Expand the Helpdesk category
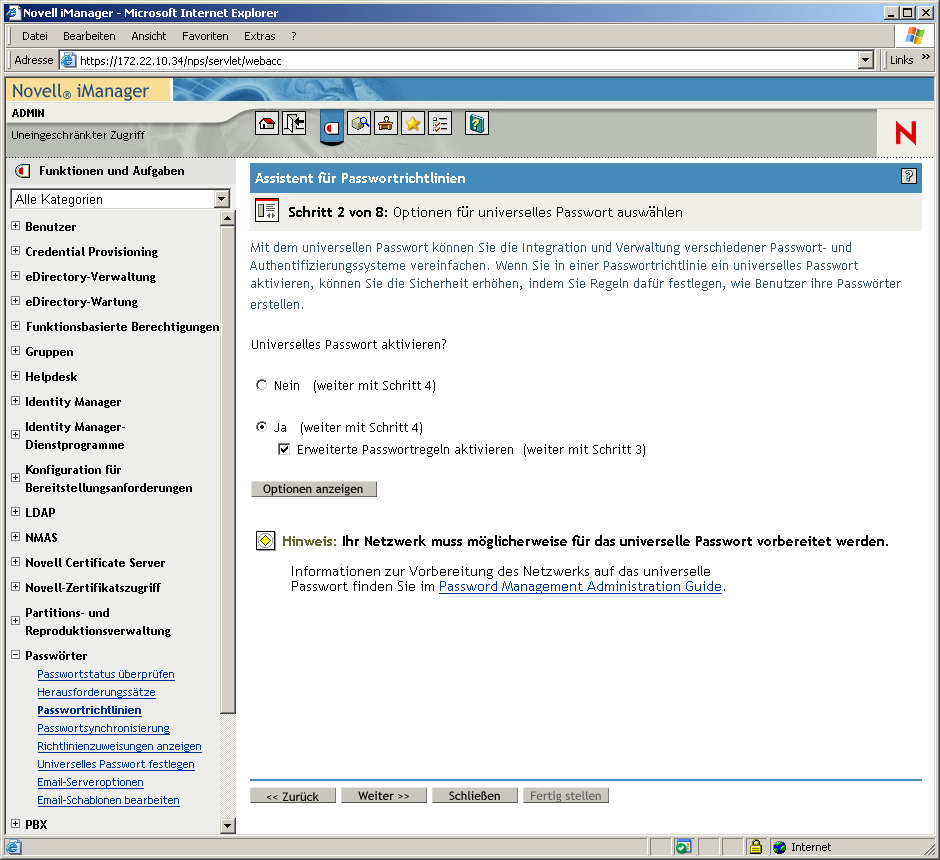The image size is (940, 860). [x=16, y=376]
